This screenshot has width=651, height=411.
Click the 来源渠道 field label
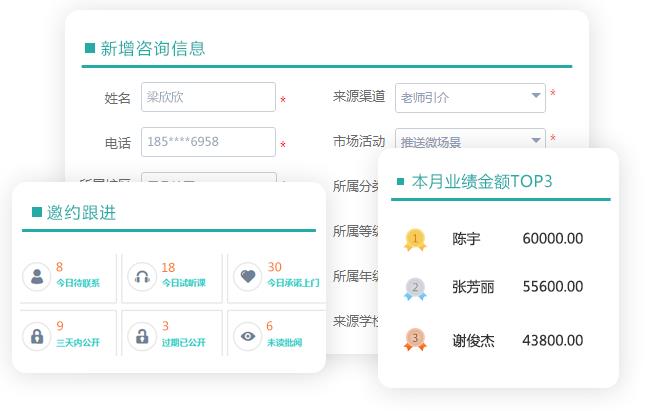click(x=359, y=96)
